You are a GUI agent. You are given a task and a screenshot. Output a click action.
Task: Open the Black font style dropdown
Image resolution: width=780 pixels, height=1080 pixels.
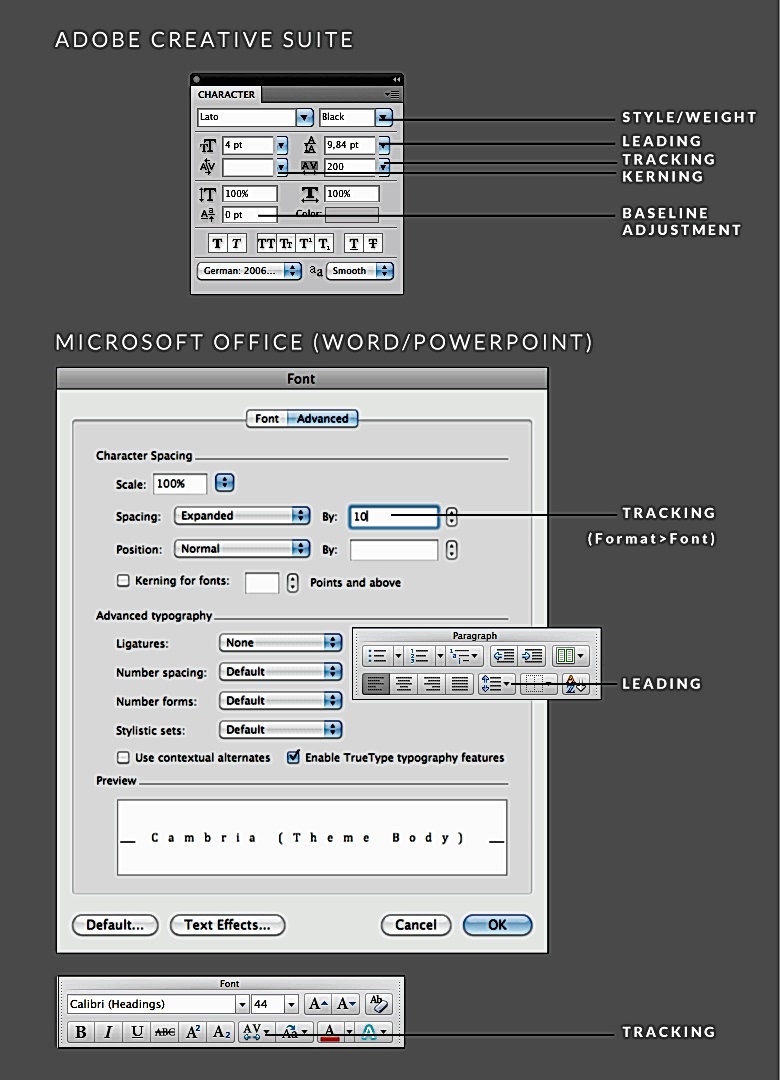click(384, 117)
